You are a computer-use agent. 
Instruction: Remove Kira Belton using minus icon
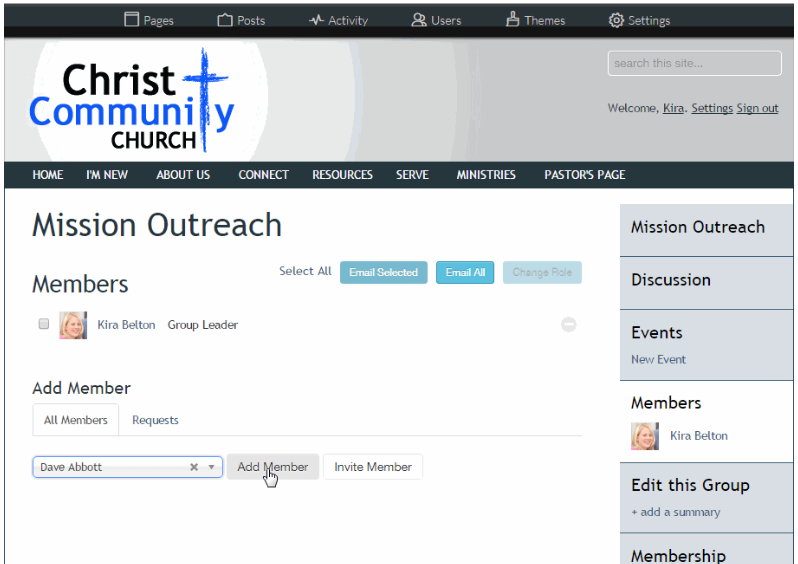(x=568, y=324)
